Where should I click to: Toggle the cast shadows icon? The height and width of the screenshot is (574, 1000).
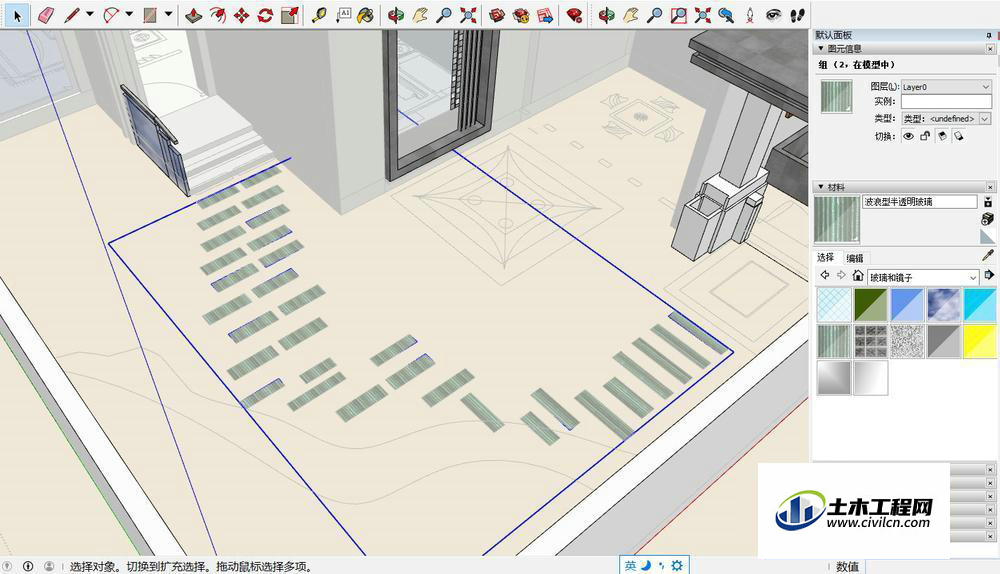click(942, 136)
